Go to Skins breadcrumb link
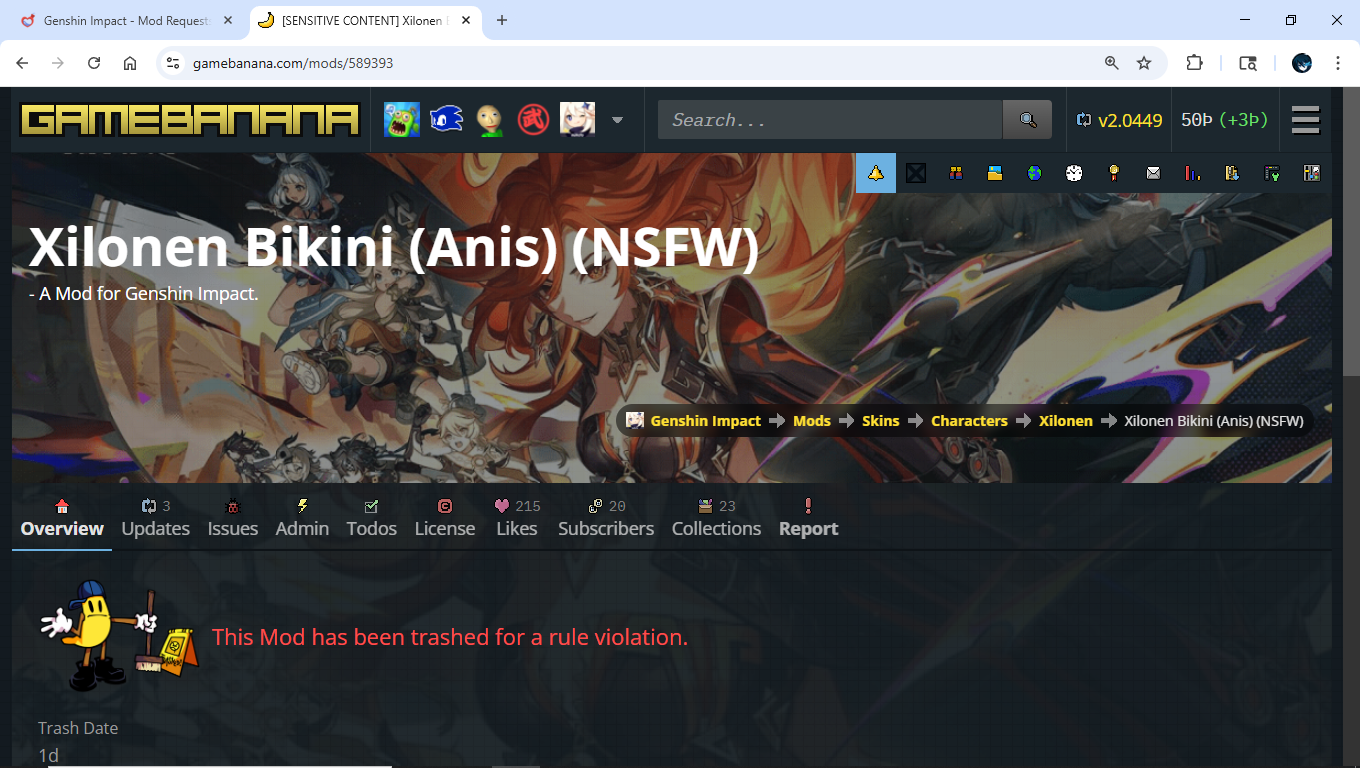This screenshot has height=768, width=1360. tap(881, 421)
